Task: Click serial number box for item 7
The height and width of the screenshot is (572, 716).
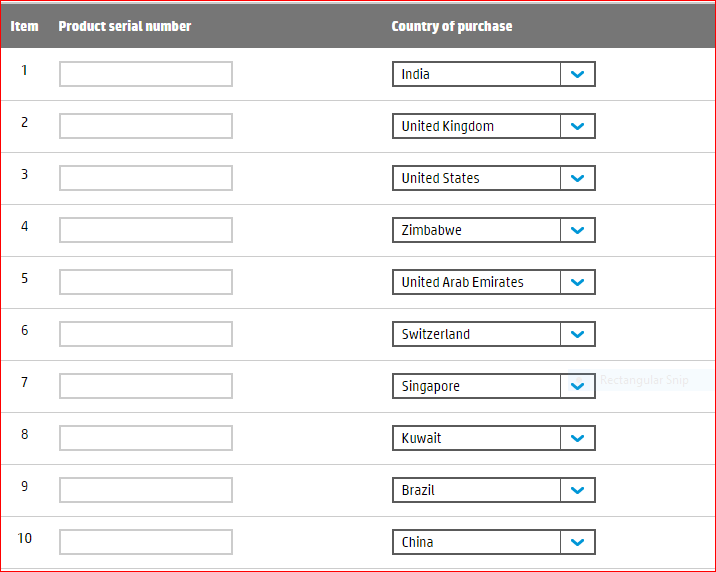Action: [x=146, y=386]
